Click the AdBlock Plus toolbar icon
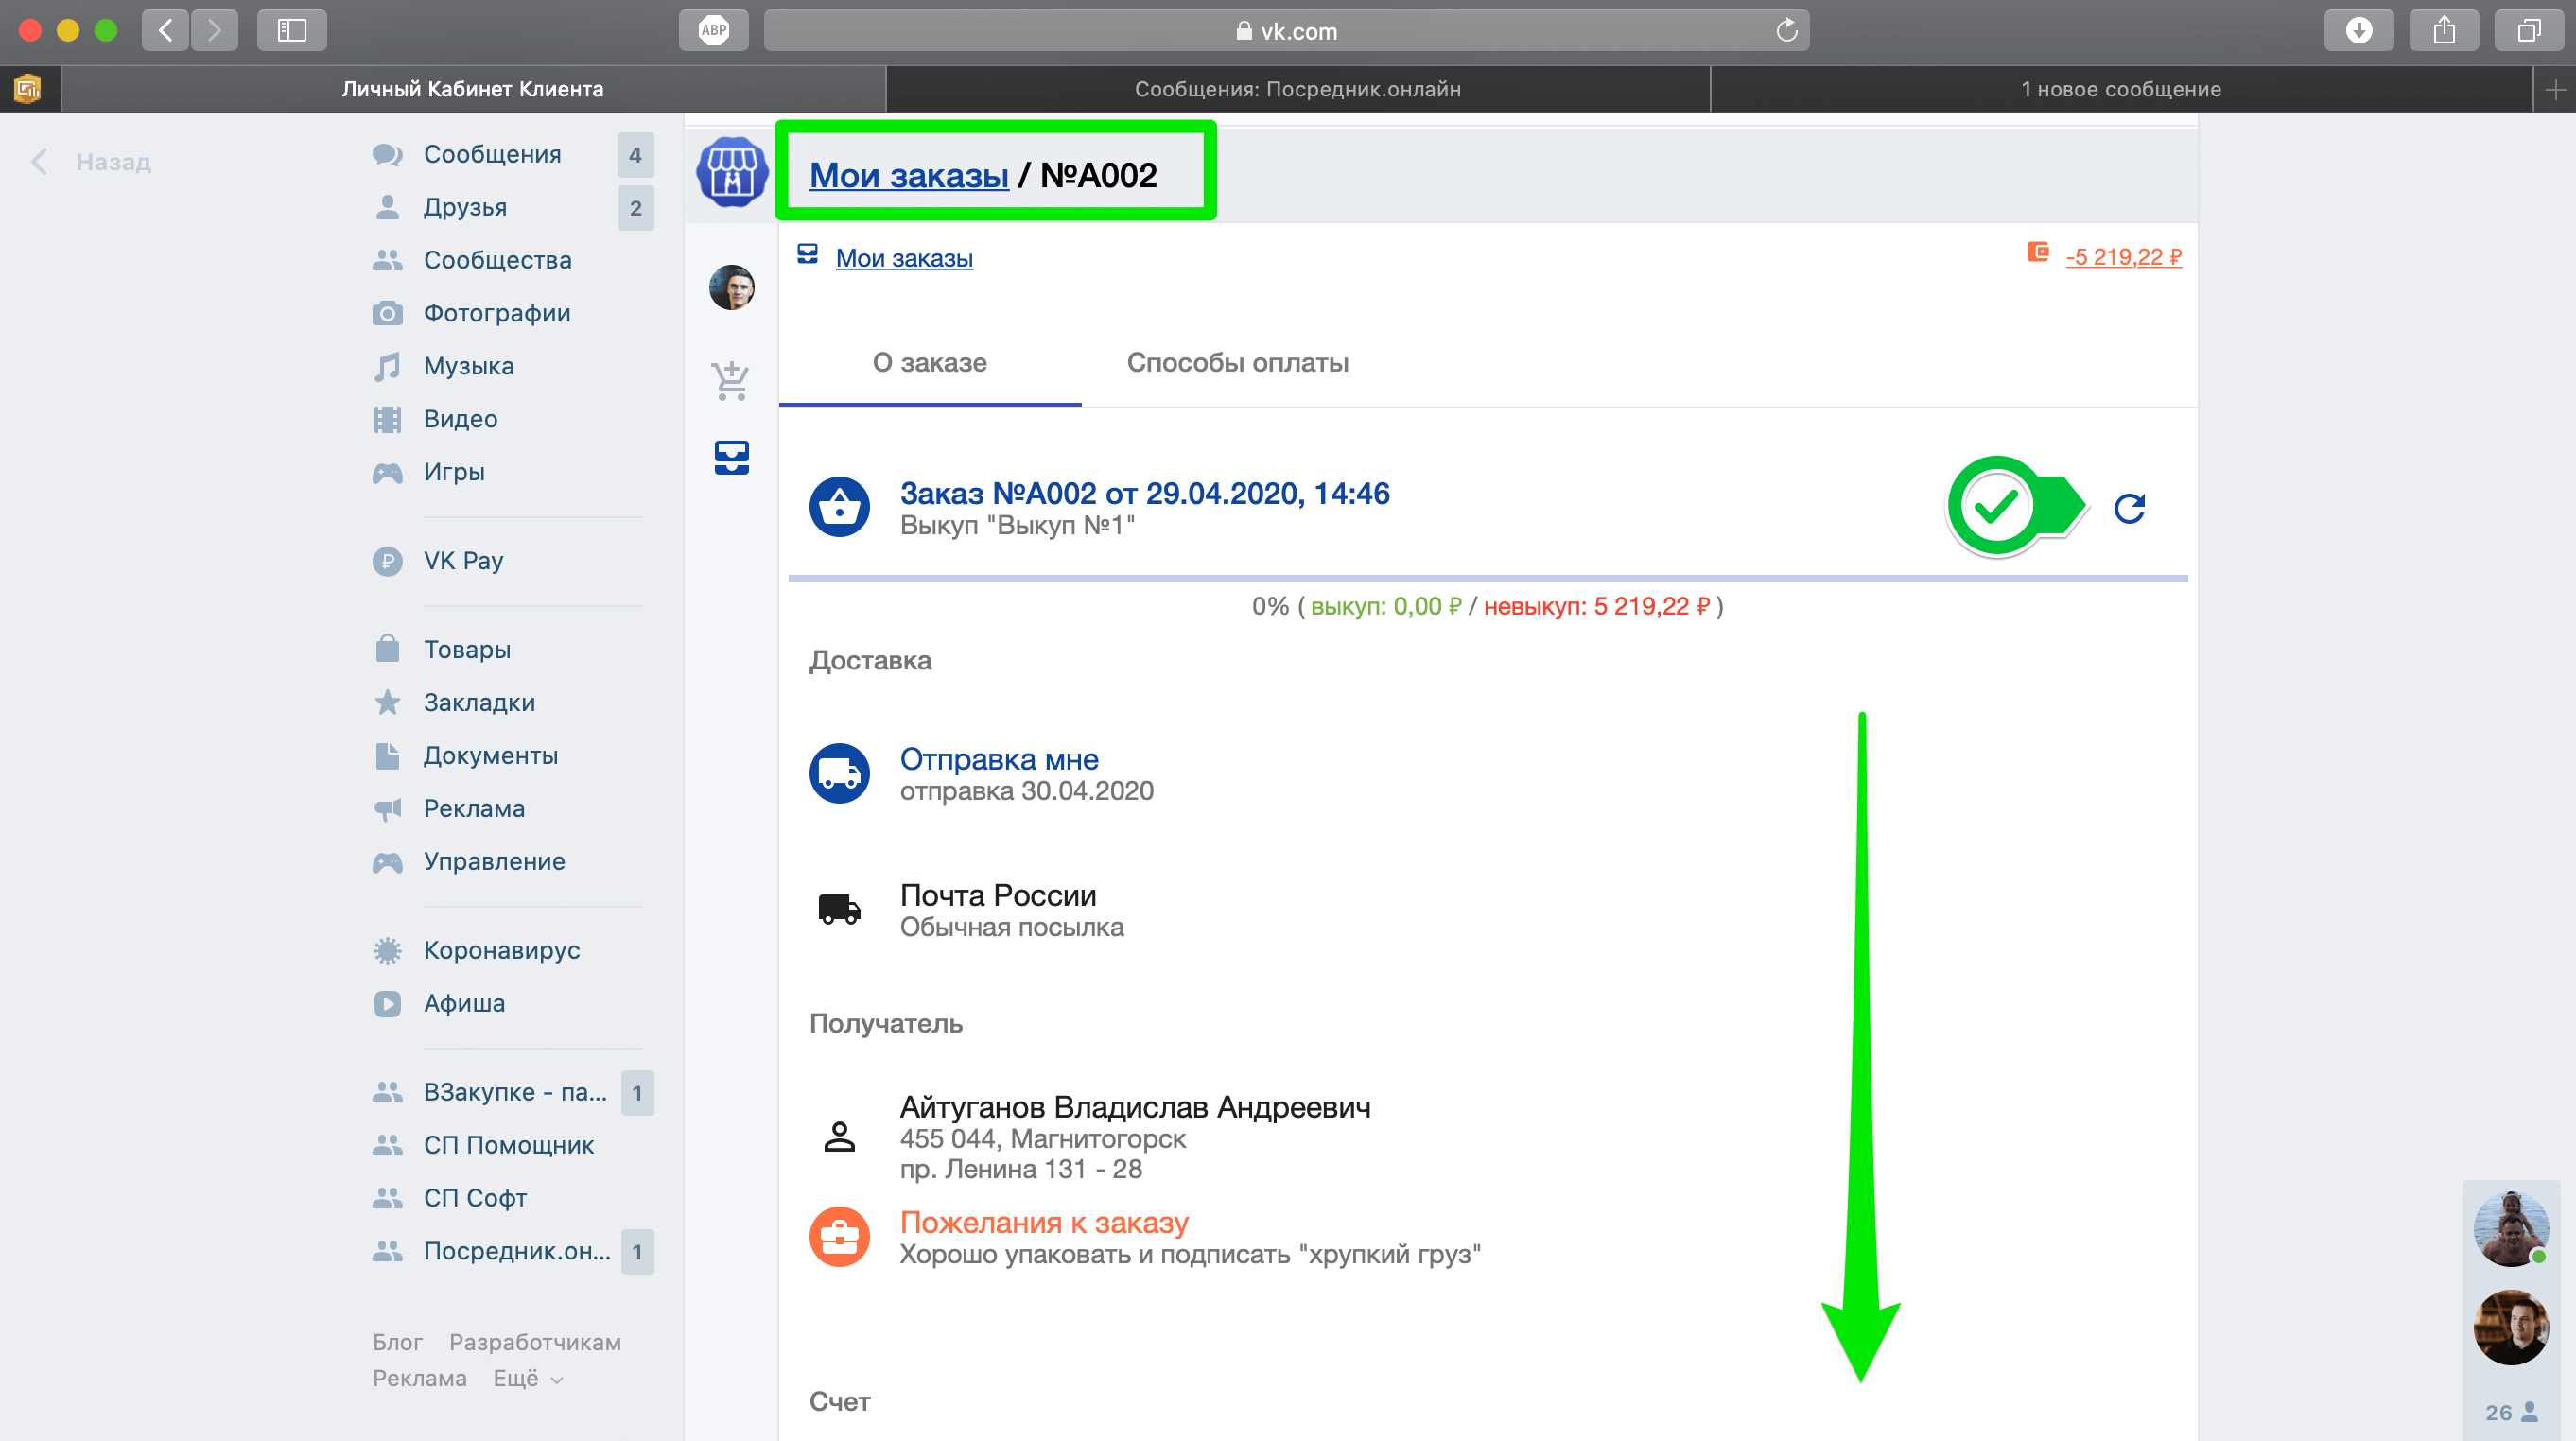The width and height of the screenshot is (2576, 1441). tap(713, 30)
